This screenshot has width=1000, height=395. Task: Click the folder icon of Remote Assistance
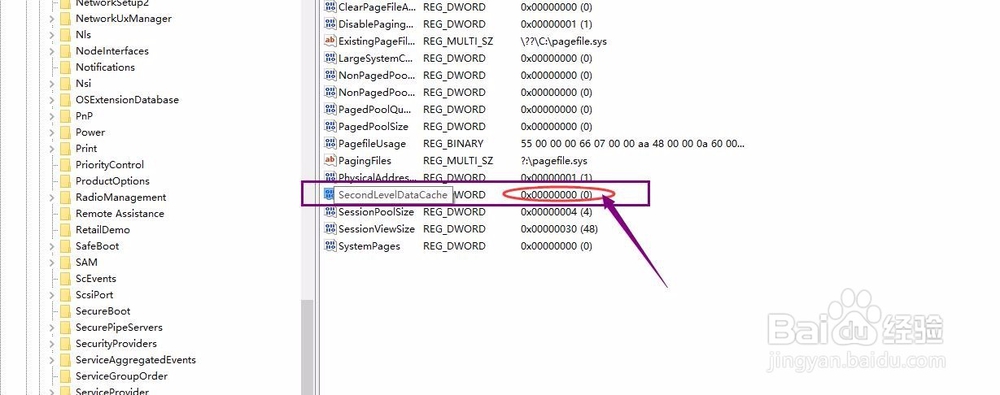(x=65, y=213)
